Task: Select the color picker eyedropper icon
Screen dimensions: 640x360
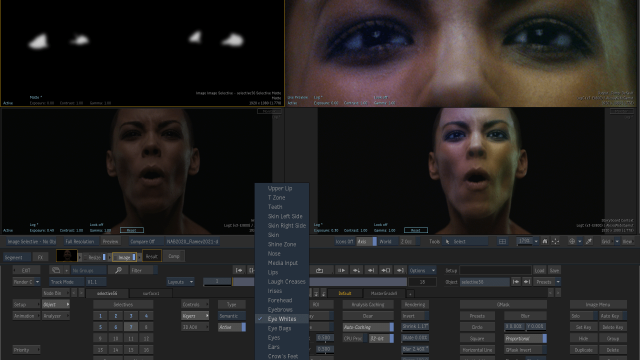Action: click(x=589, y=242)
